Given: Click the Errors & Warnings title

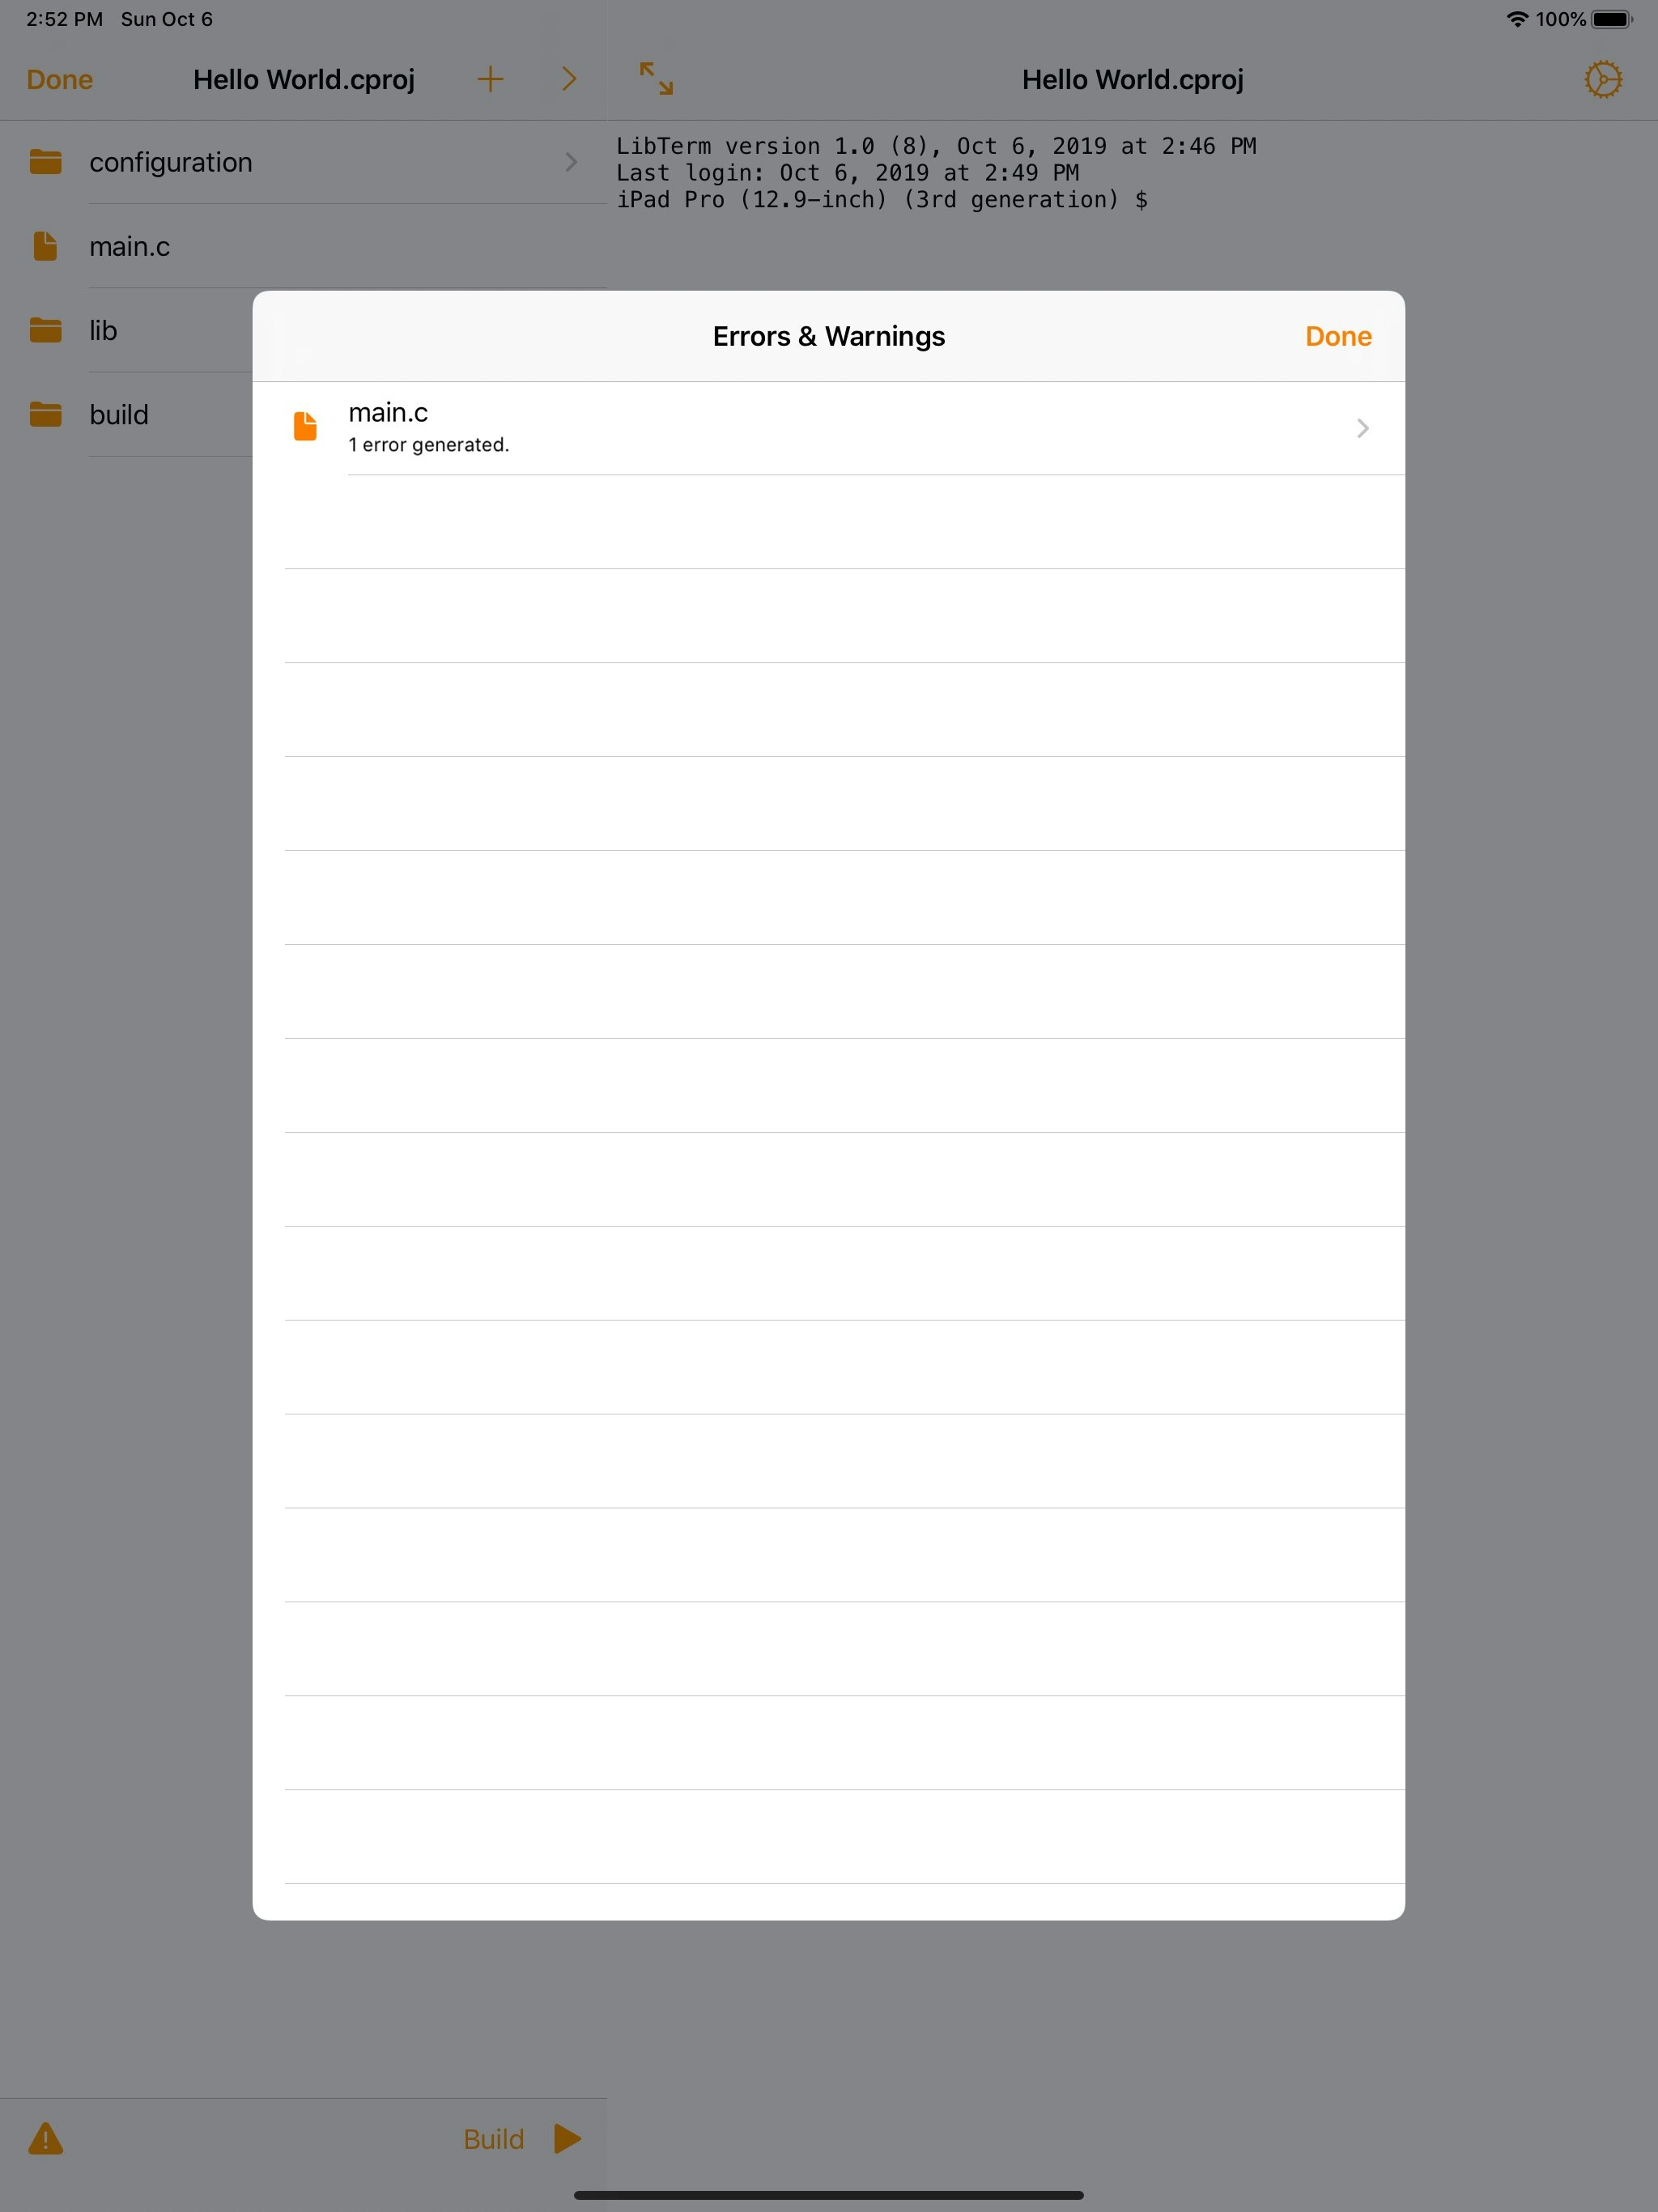Looking at the screenshot, I should click(828, 336).
